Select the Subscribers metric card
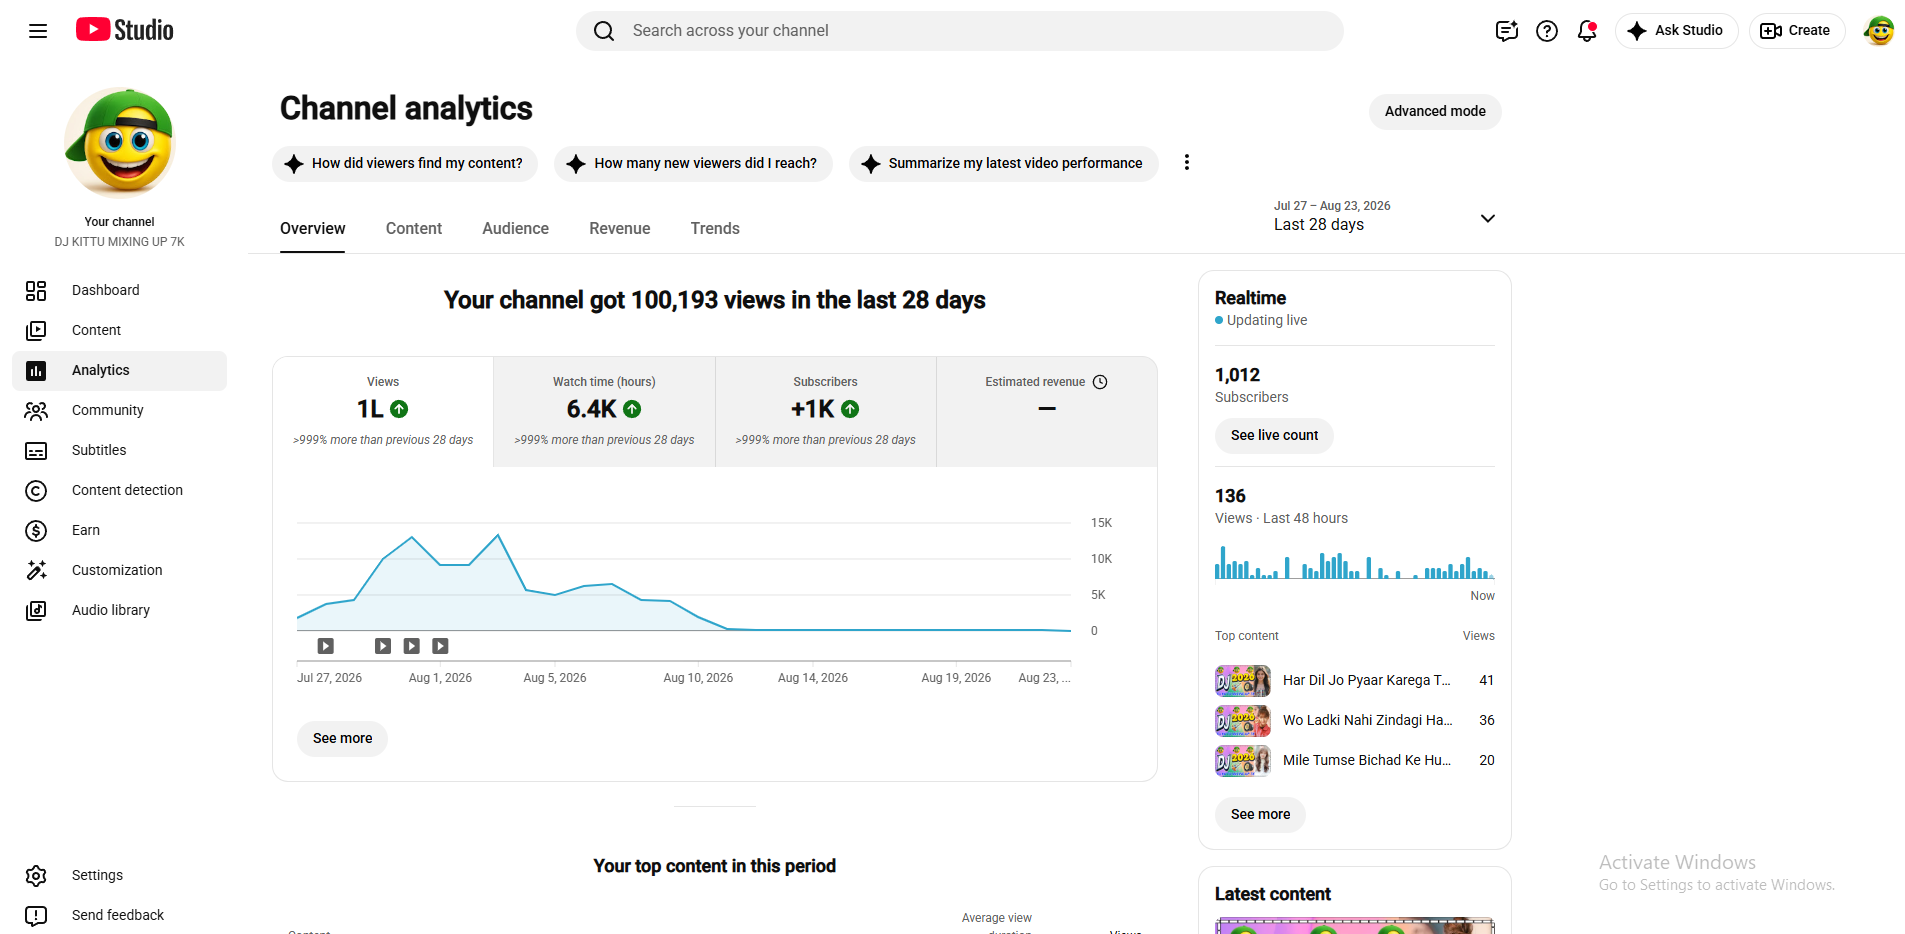 click(826, 412)
